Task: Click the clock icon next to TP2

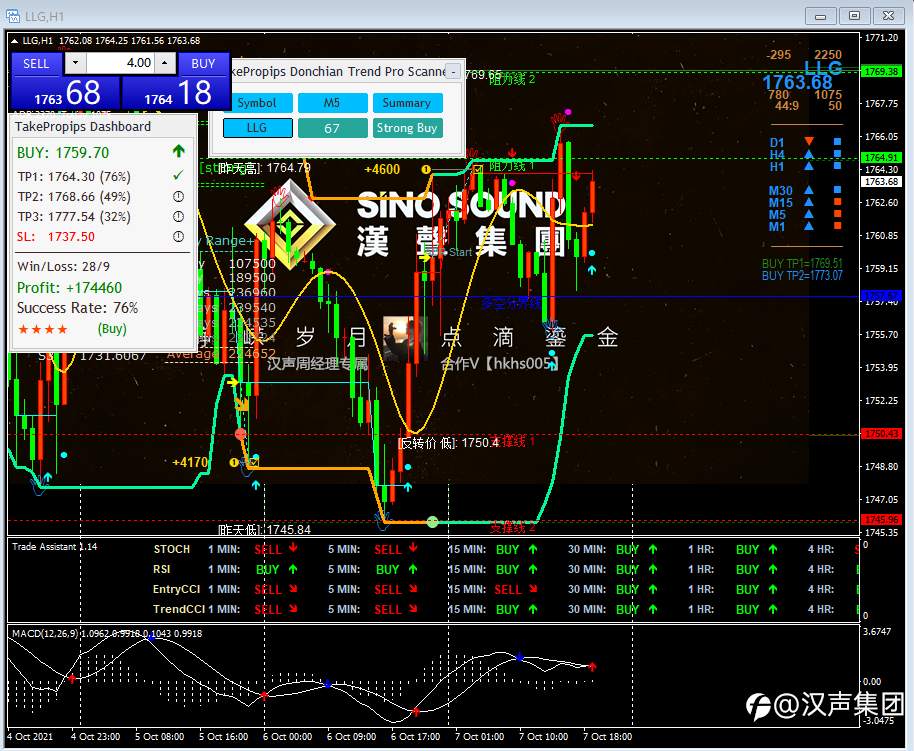Action: pos(178,196)
